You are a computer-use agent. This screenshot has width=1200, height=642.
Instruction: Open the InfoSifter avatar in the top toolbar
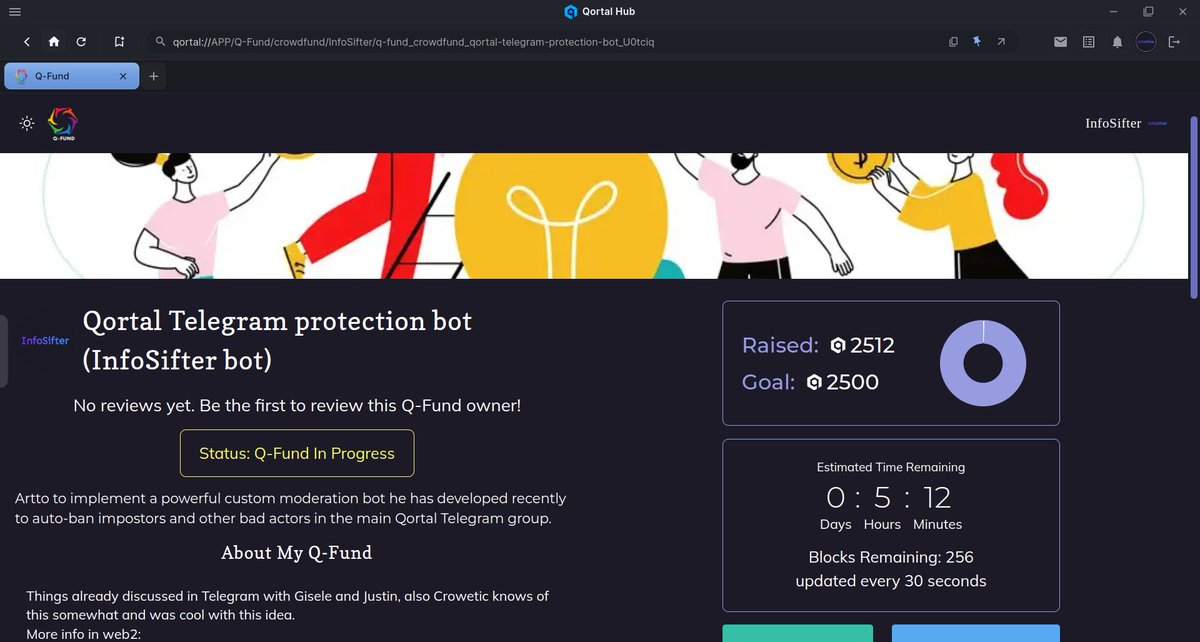[1147, 42]
